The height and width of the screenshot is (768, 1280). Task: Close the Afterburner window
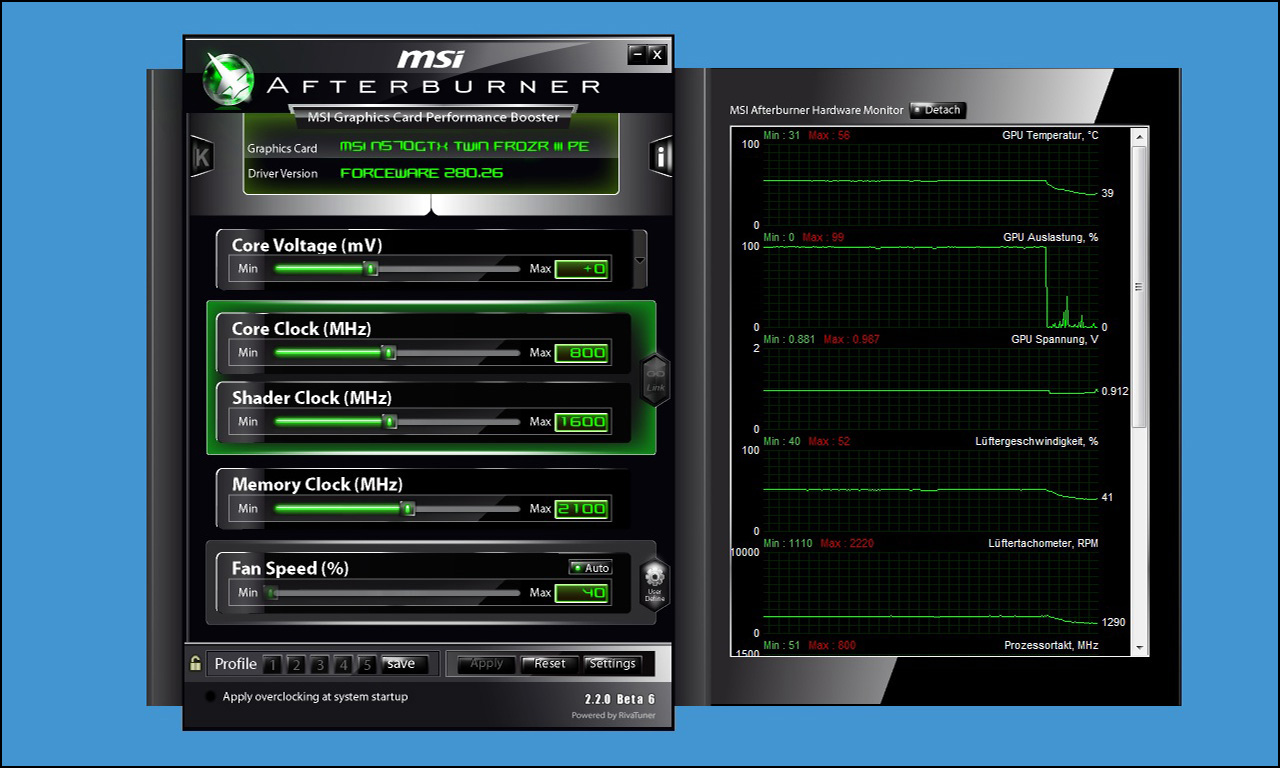coord(657,54)
